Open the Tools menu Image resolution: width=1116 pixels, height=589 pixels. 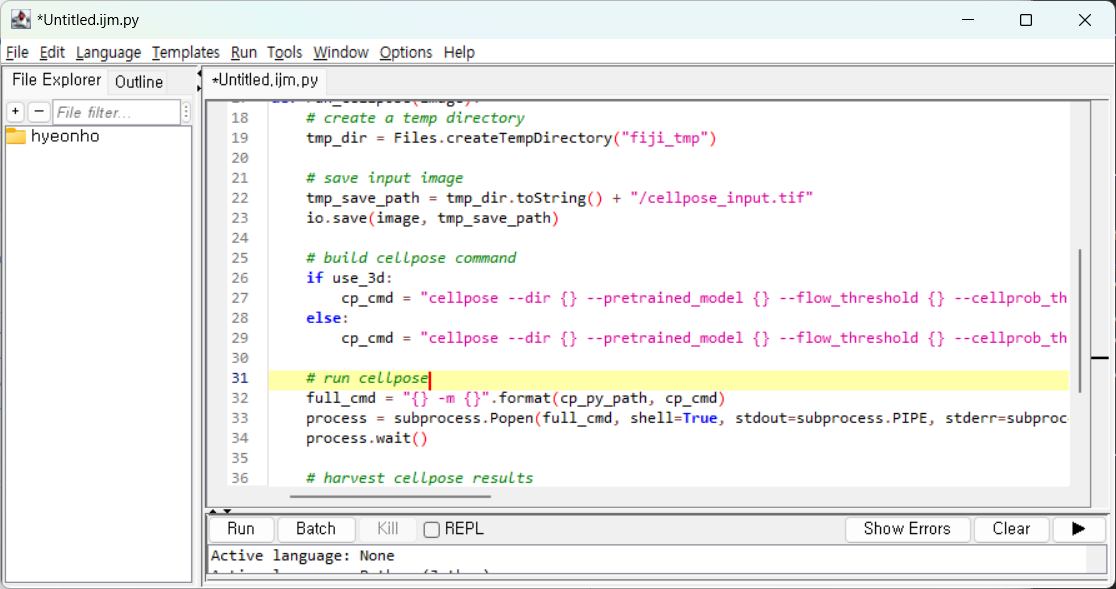(285, 53)
